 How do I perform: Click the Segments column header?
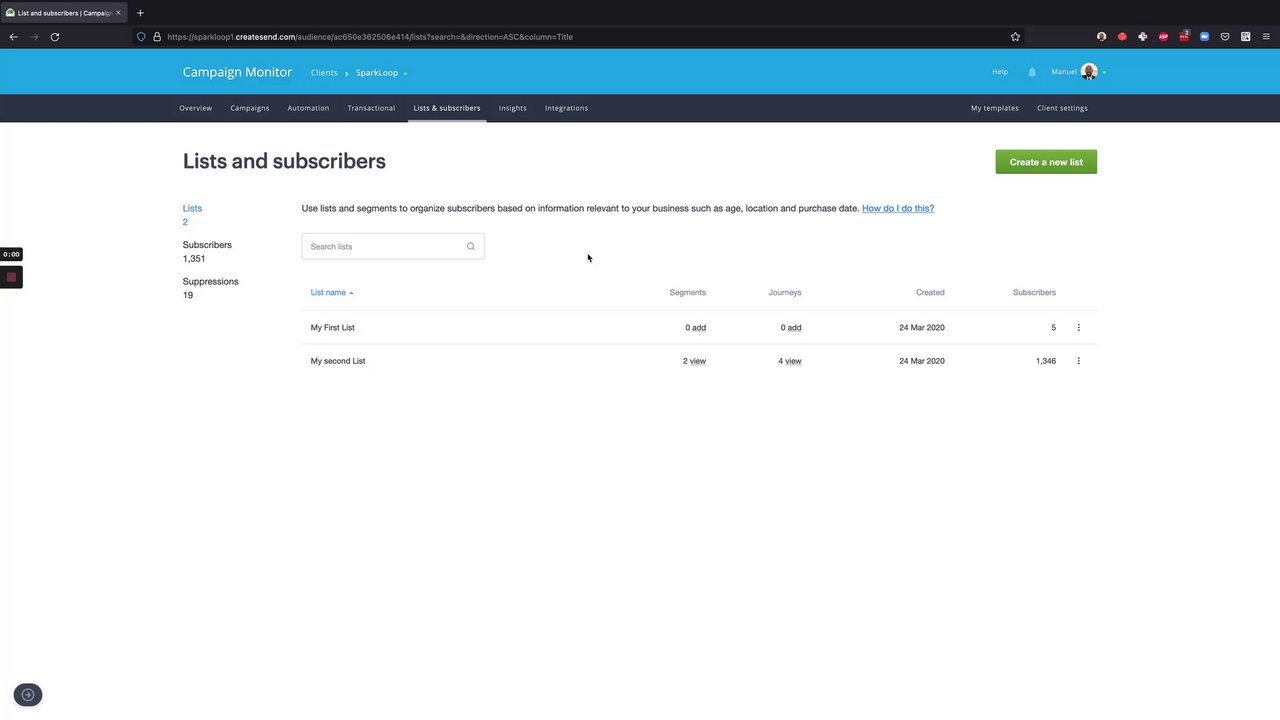pos(688,293)
